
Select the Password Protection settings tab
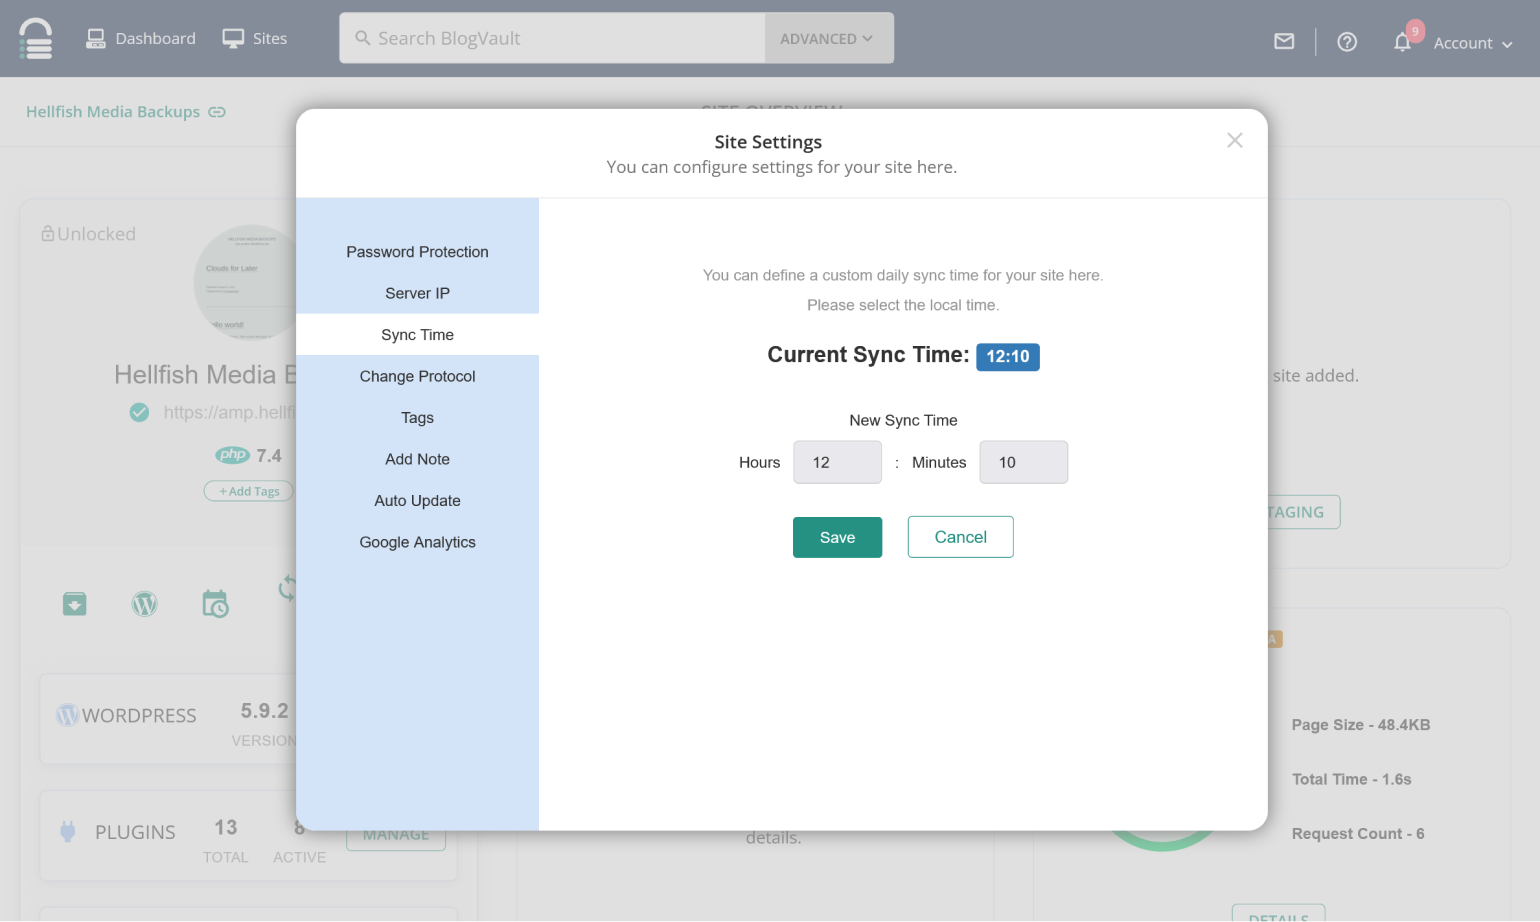(x=418, y=252)
